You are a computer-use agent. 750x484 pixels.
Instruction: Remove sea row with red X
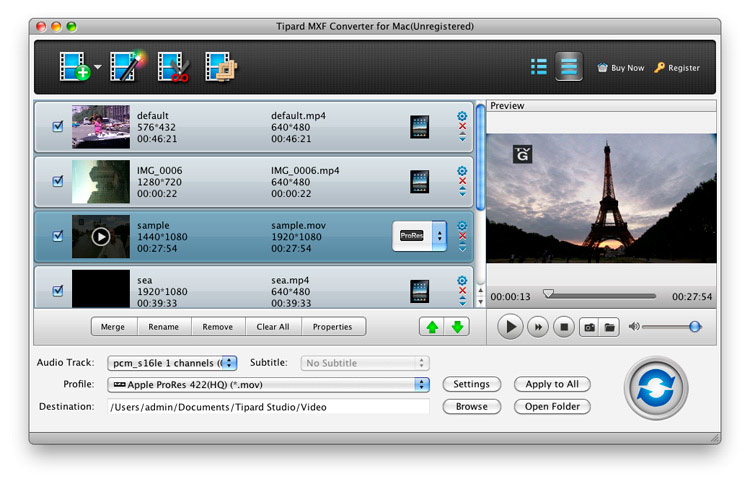(463, 291)
